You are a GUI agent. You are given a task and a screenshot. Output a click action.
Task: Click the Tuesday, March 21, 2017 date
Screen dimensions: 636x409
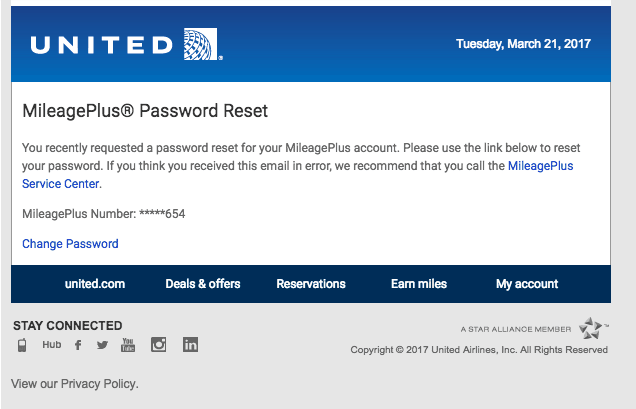click(523, 44)
